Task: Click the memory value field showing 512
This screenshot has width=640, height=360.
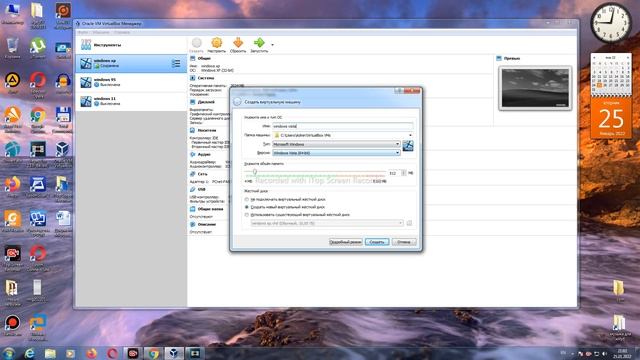Action: pos(394,173)
